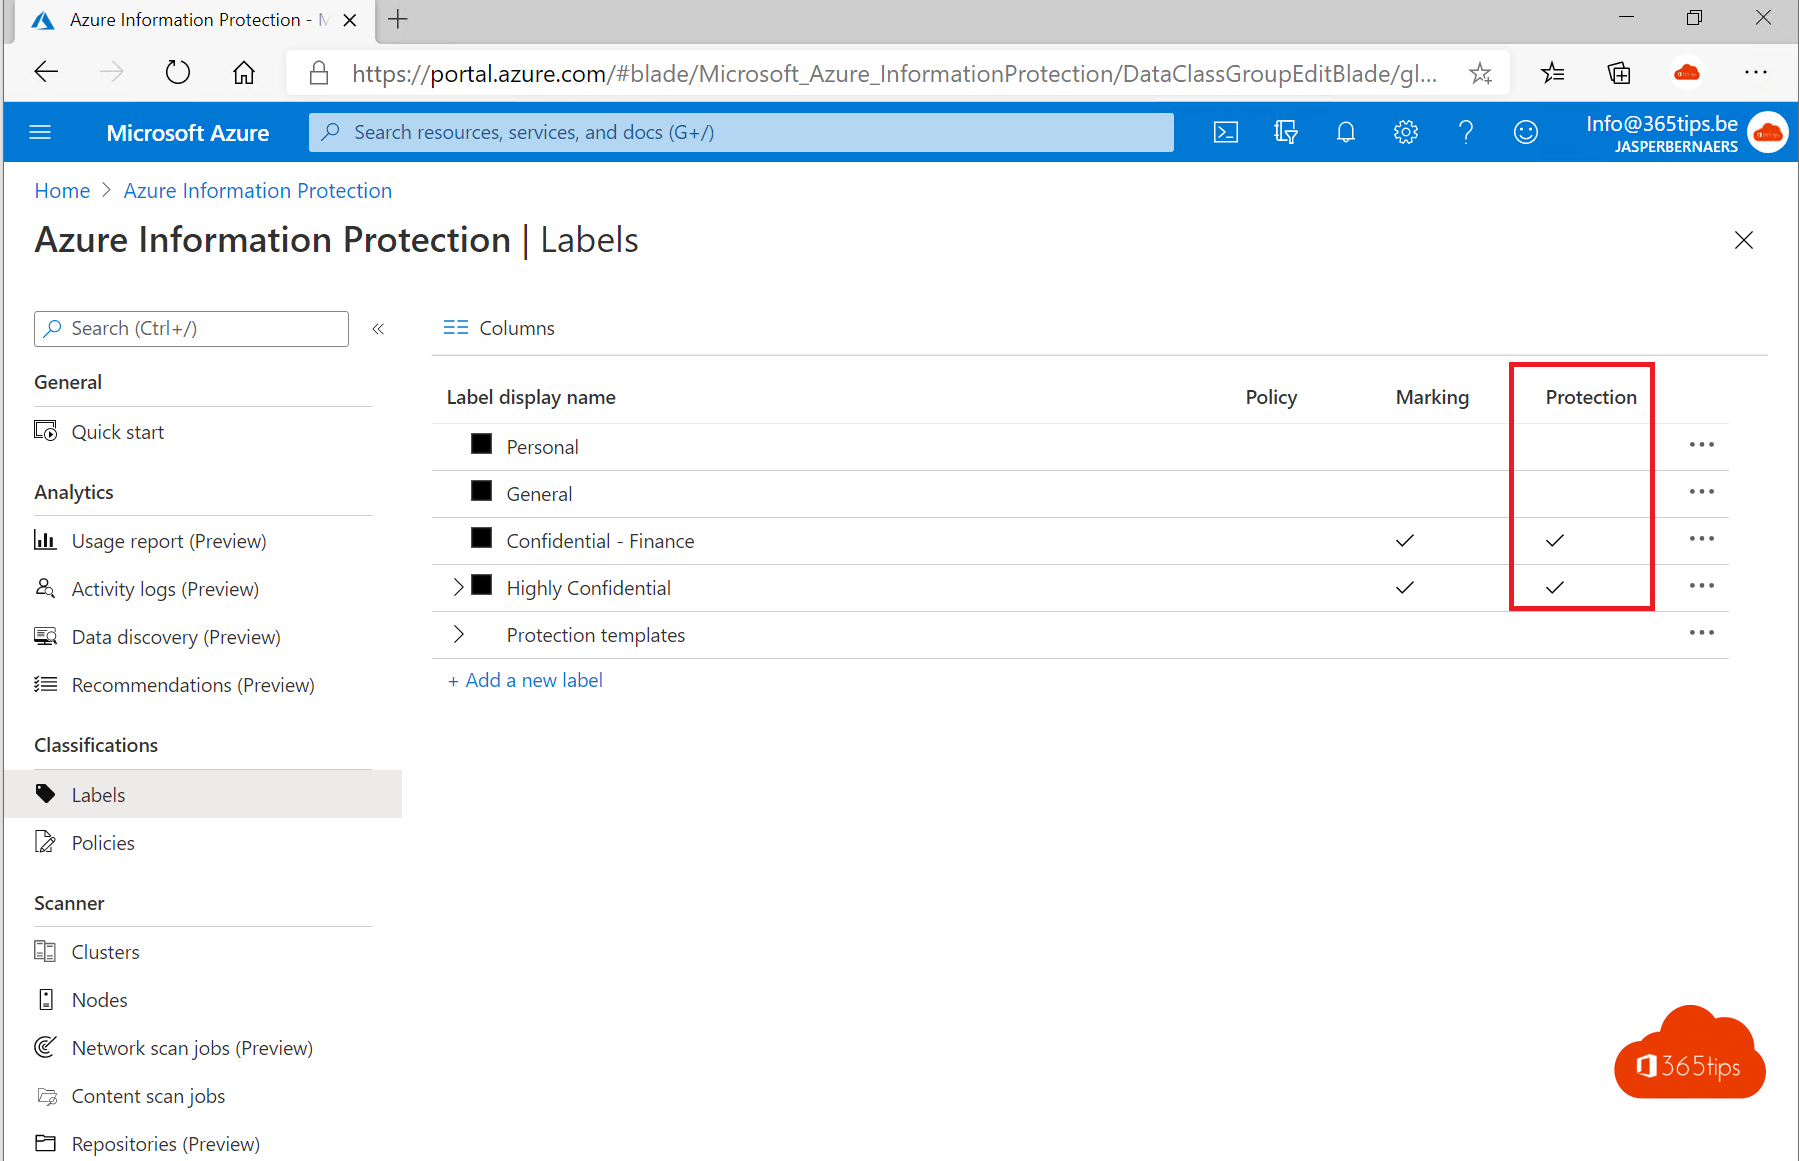The image size is (1799, 1161).
Task: Open browser Settings and more menu
Action: point(1756,72)
